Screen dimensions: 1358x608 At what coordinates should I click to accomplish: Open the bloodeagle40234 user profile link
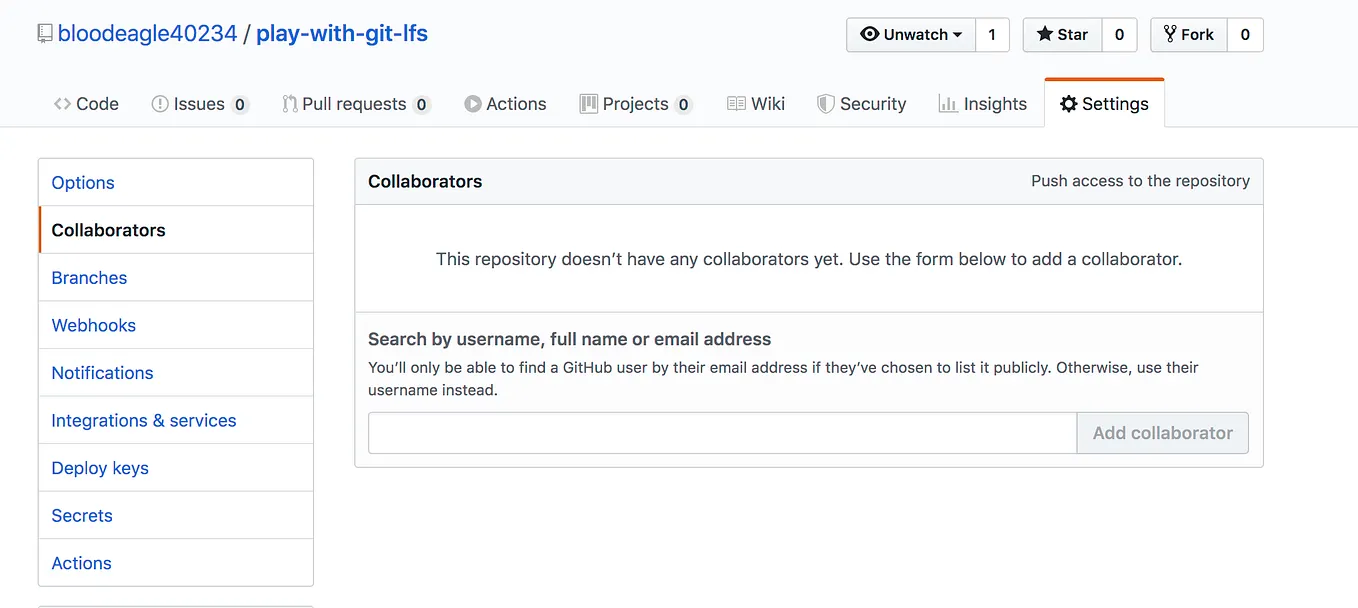point(147,33)
